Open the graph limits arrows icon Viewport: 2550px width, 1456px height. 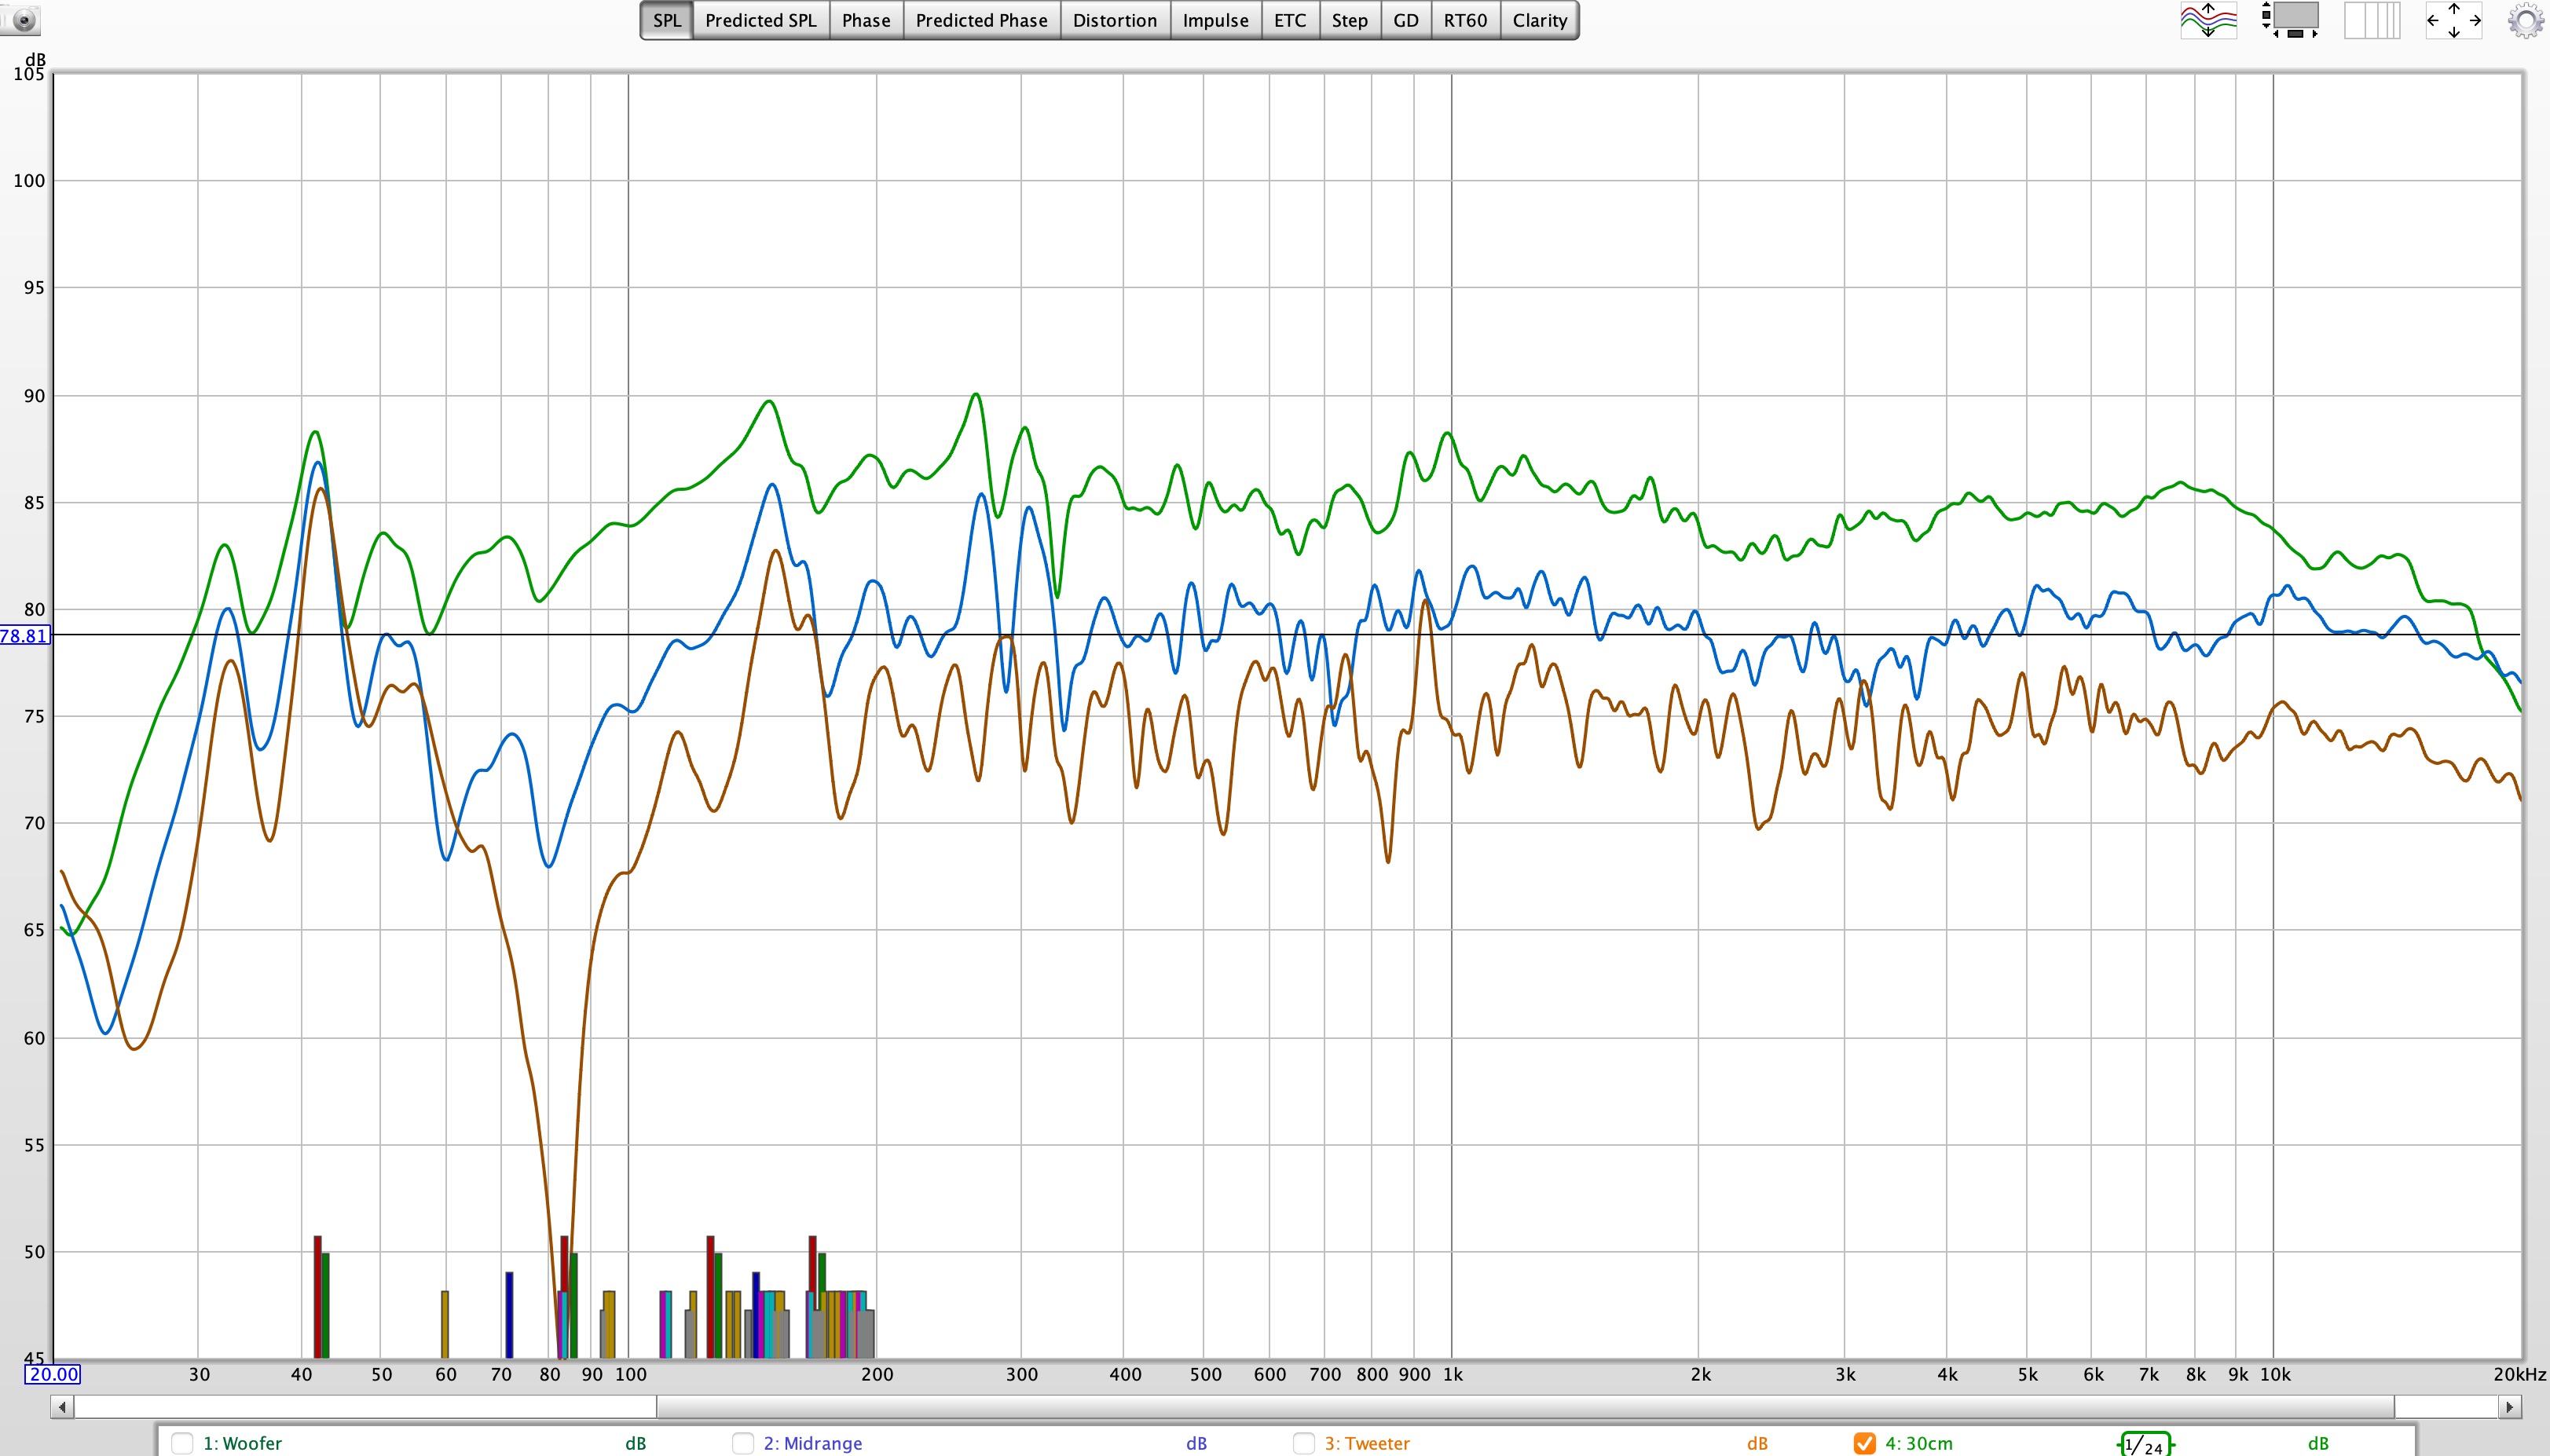[2454, 20]
